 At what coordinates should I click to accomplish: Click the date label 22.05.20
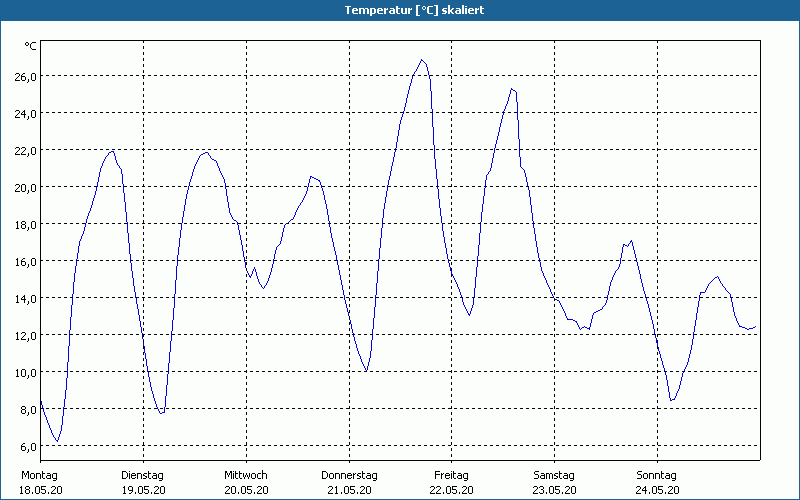[x=452, y=490]
